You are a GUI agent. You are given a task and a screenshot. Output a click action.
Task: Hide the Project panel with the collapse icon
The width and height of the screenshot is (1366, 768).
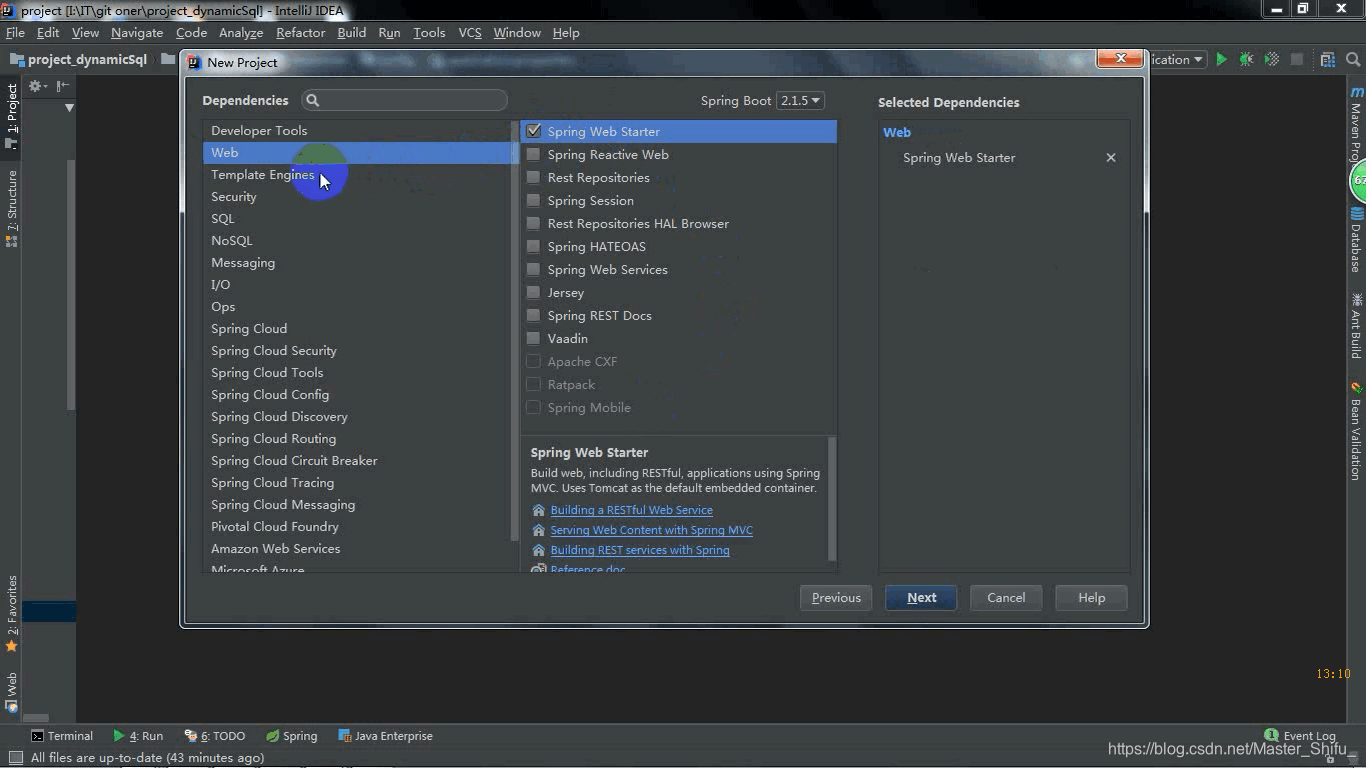(62, 86)
